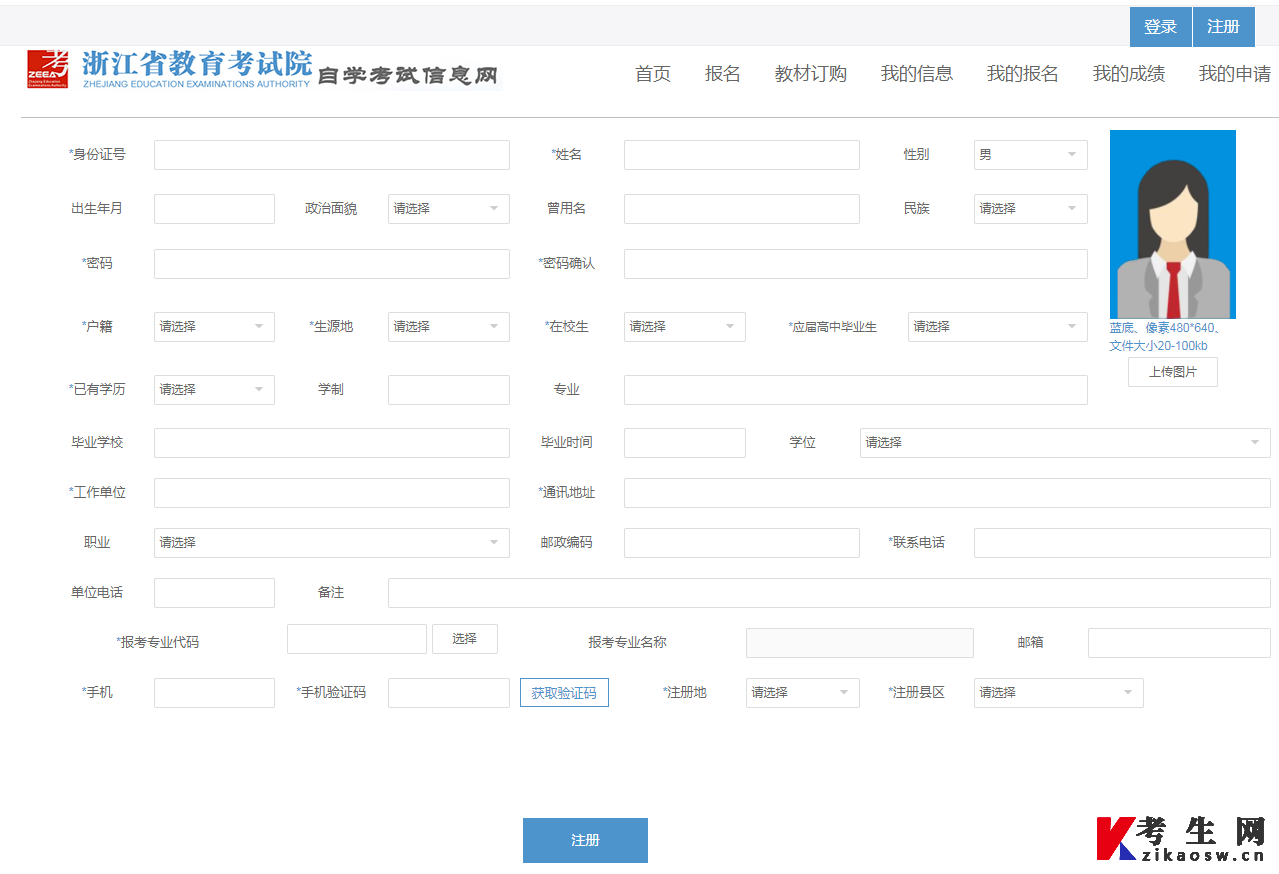Click the 工作单位 input field
Image resolution: width=1279 pixels, height=874 pixels.
pos(332,493)
